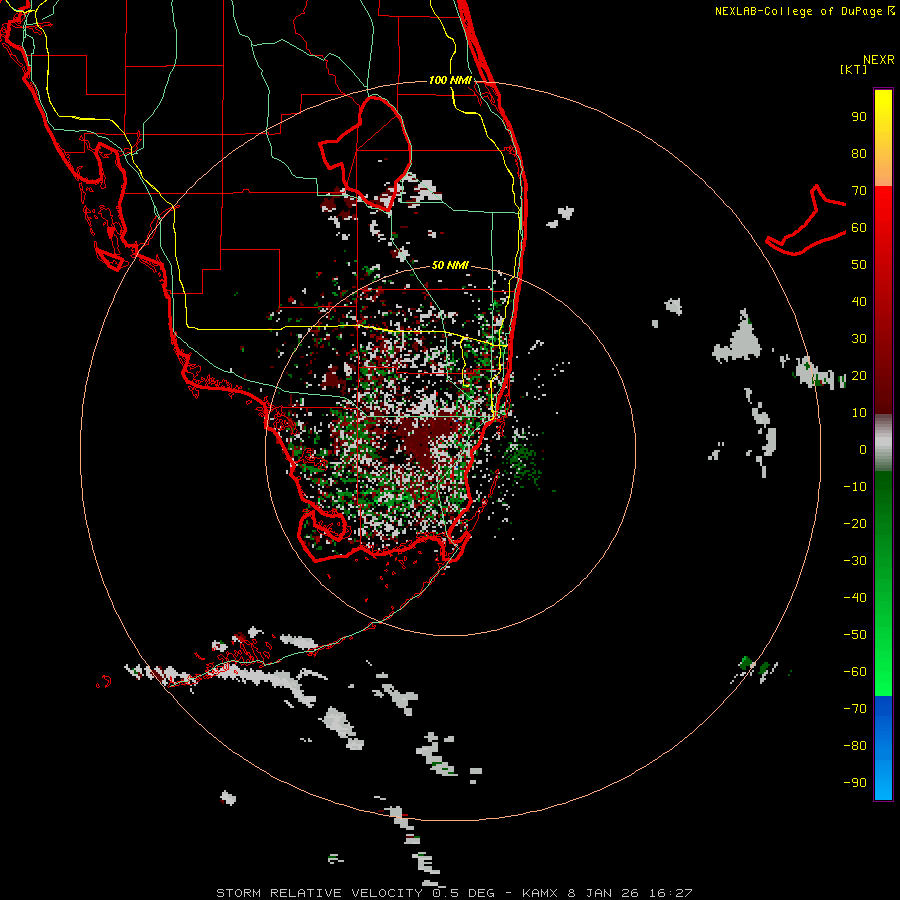Click the -60 scale value

[x=855, y=672]
